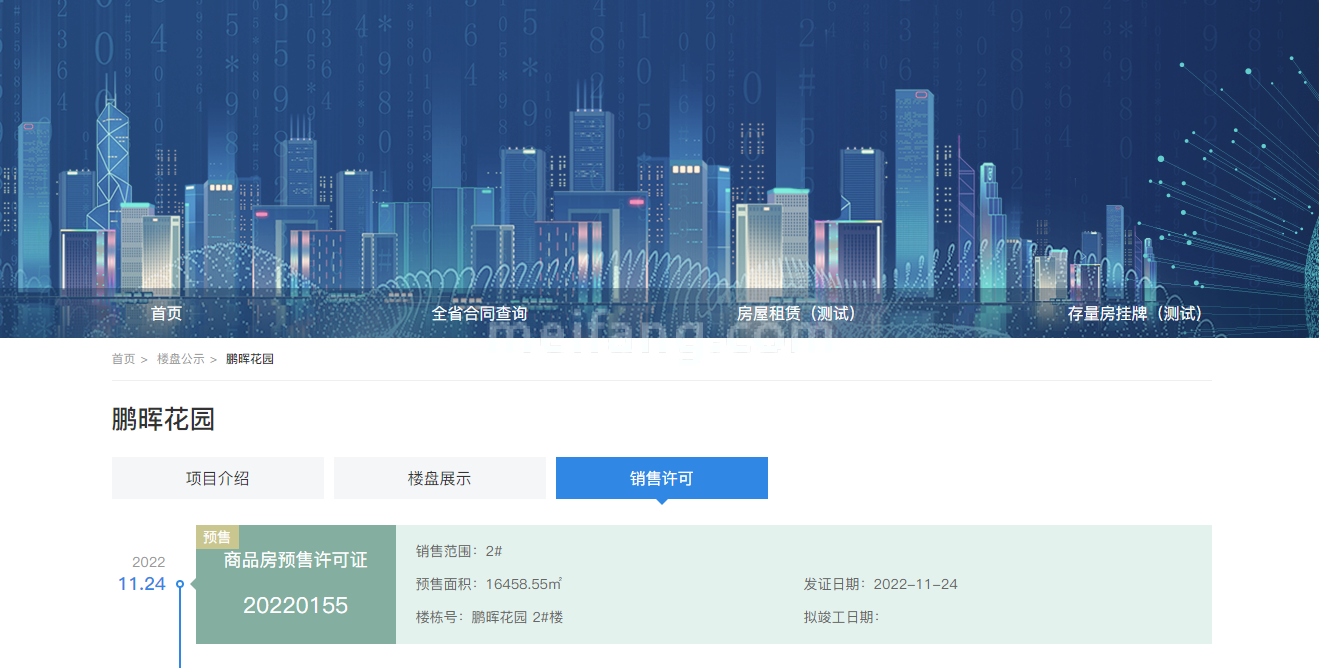Navigate to 楼盘公示 via breadcrumb

tap(180, 359)
